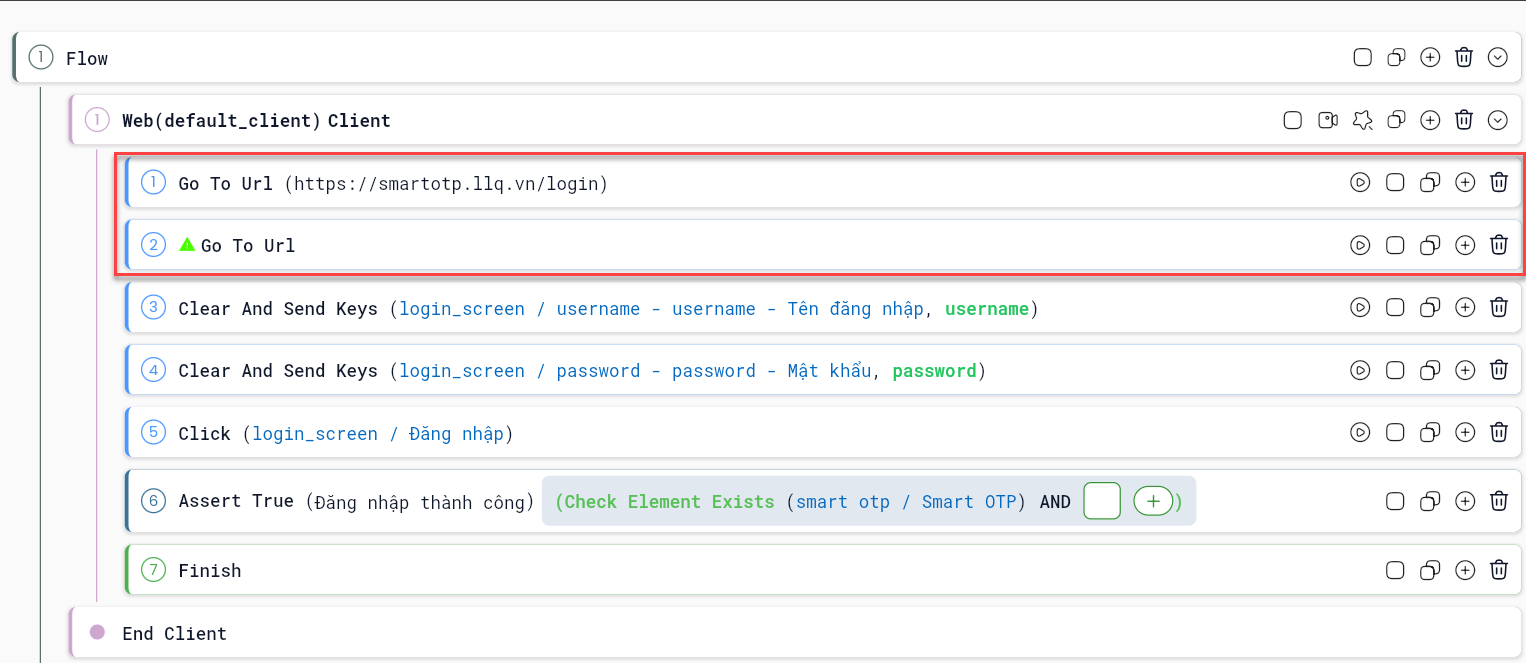Duplicate step 2 Go To Url with the warning

[x=1431, y=245]
